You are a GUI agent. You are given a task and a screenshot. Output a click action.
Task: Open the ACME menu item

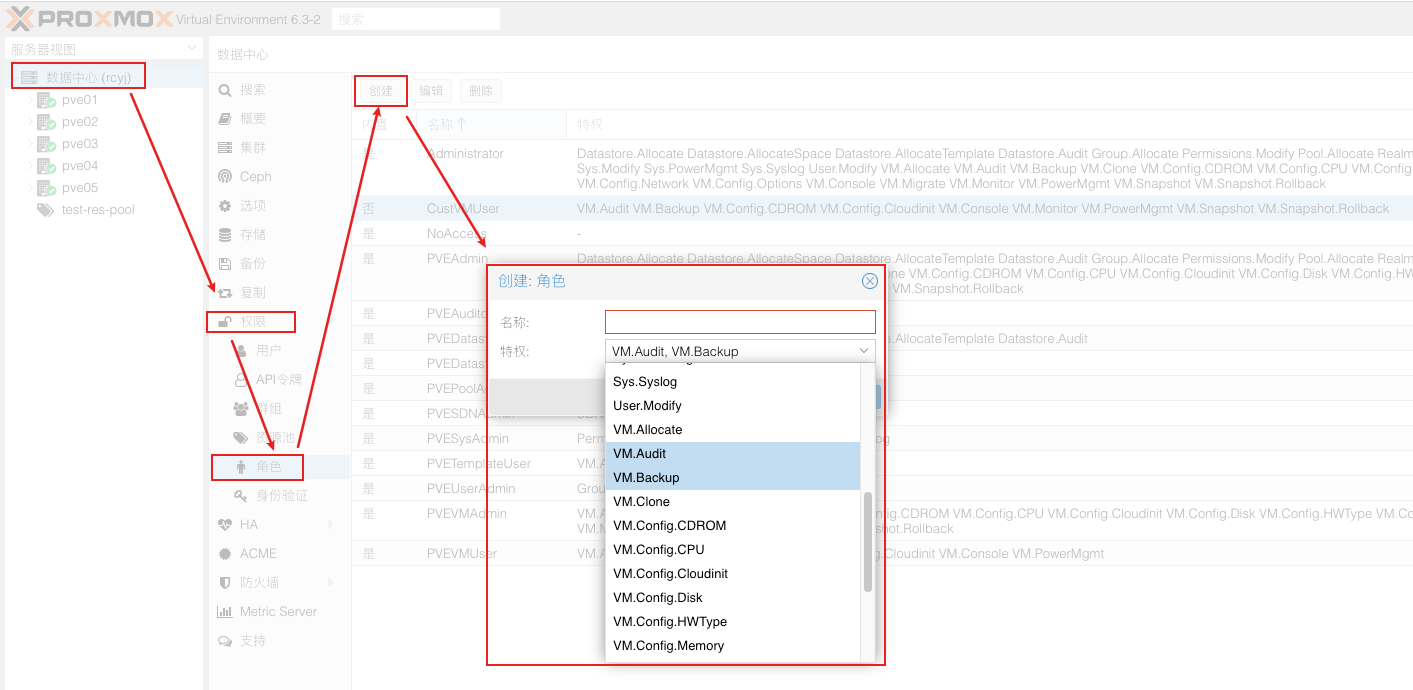click(280, 554)
